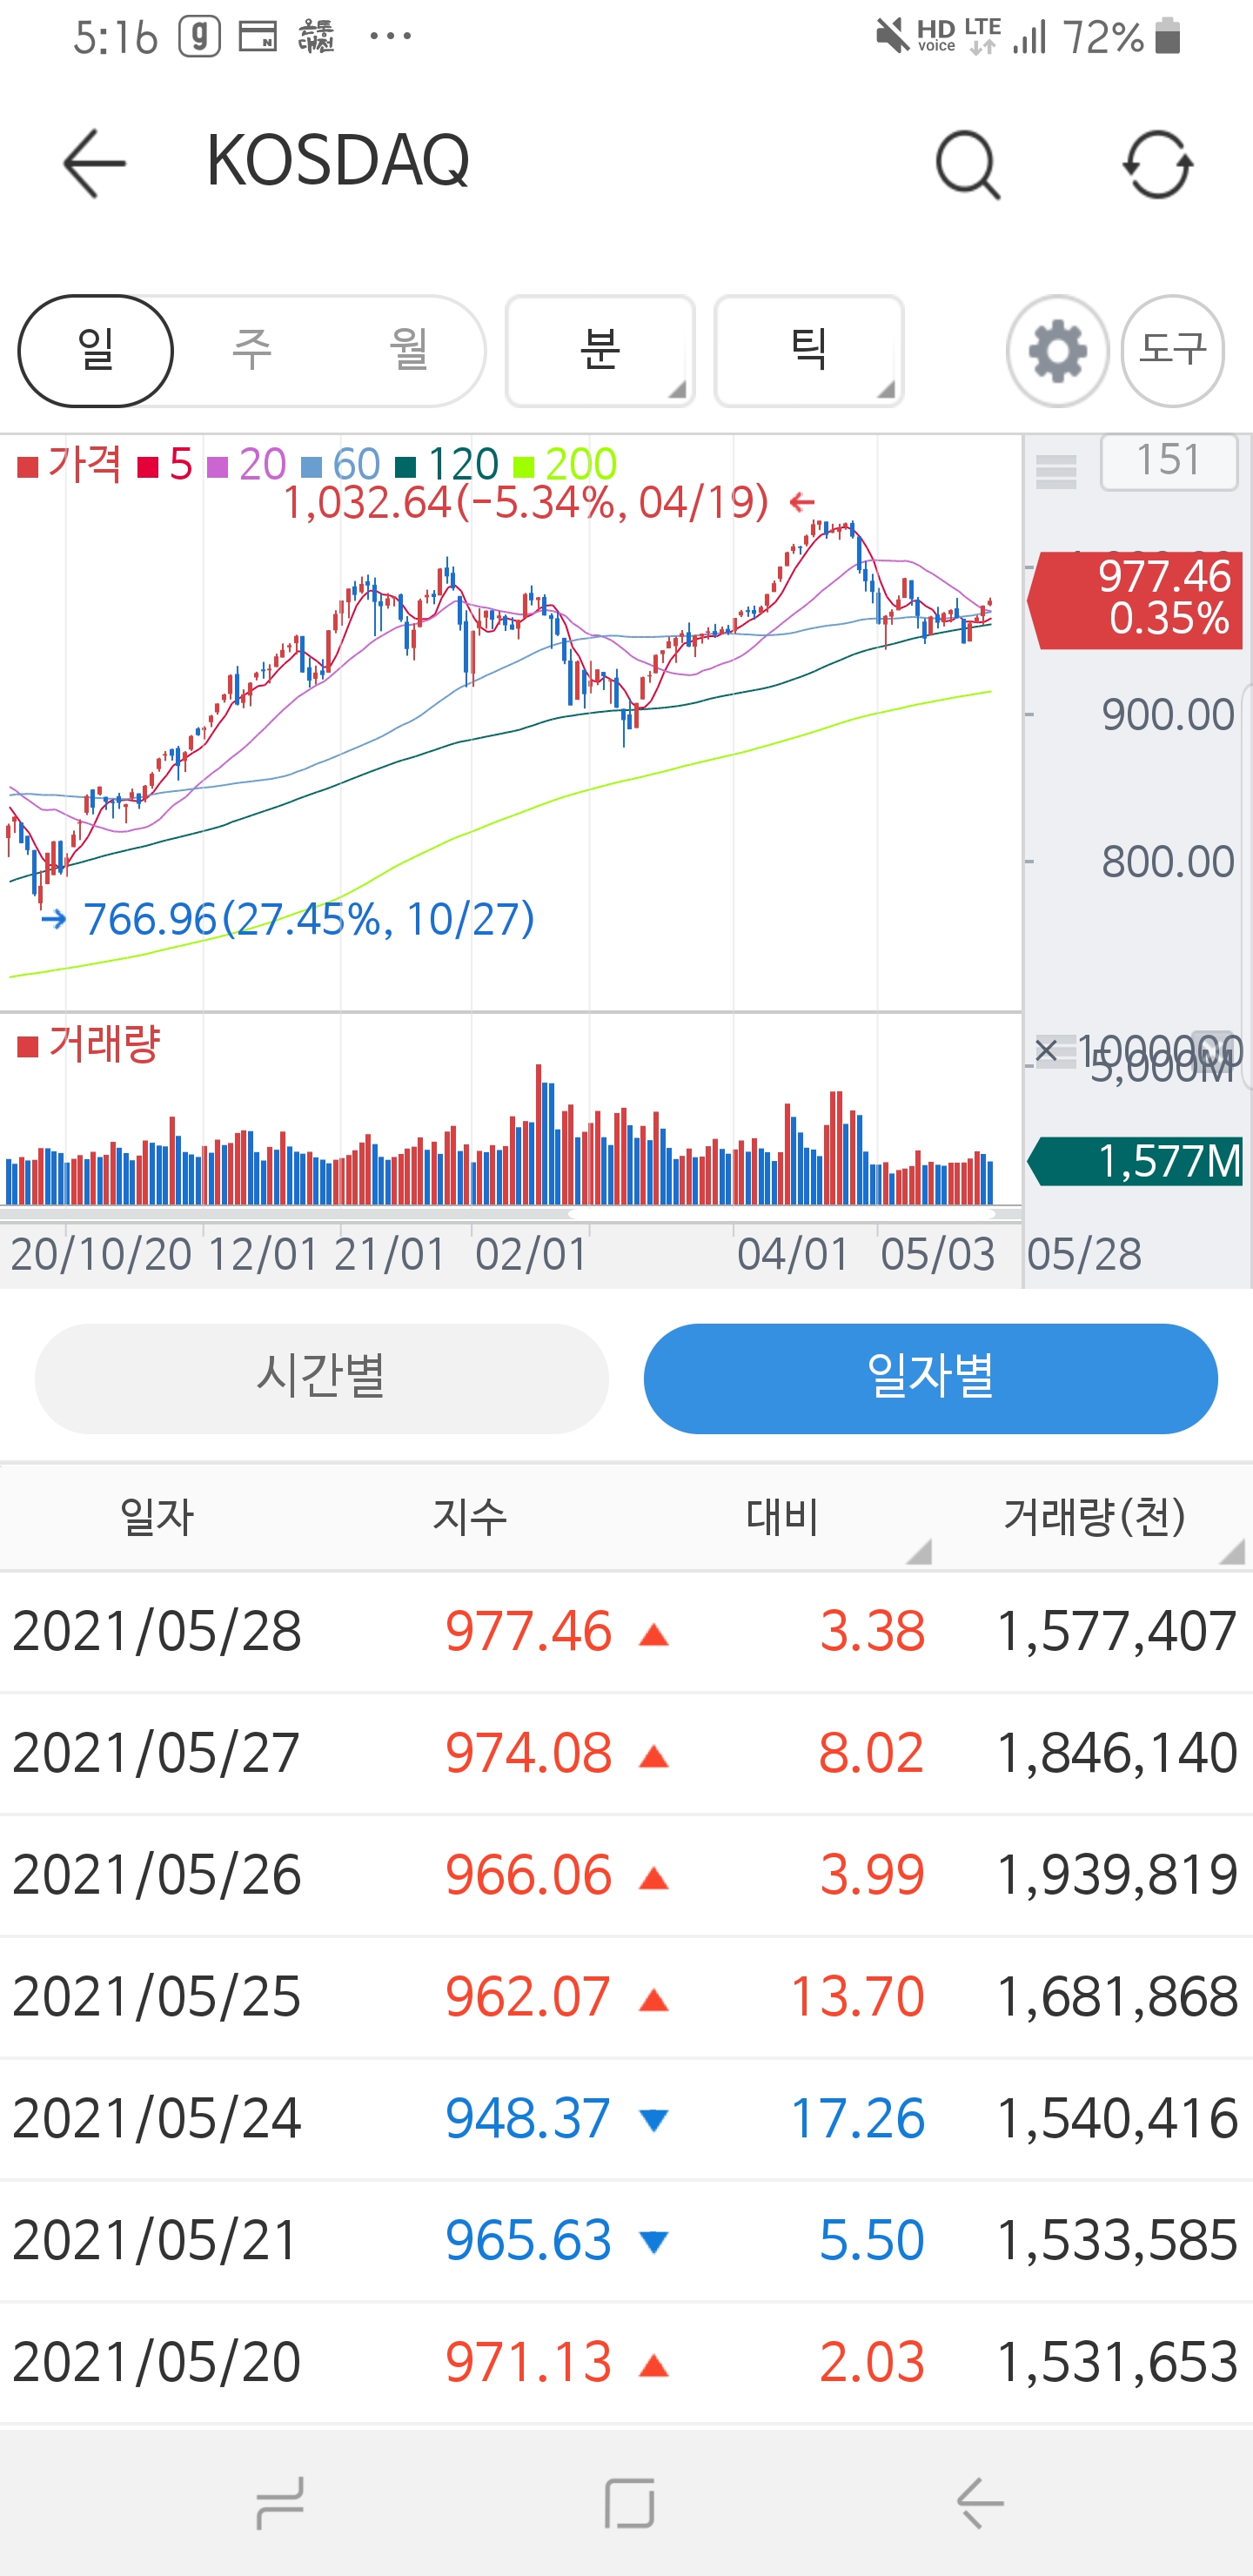Tap the chart list lines icon

coord(1056,470)
